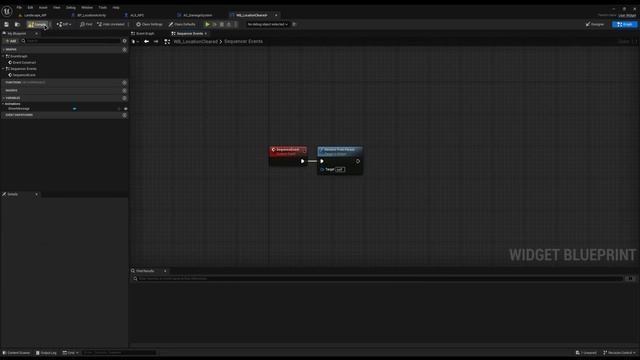Viewport: 640px width, 360px height.
Task: Click the Find toolbar button
Action: 86,24
